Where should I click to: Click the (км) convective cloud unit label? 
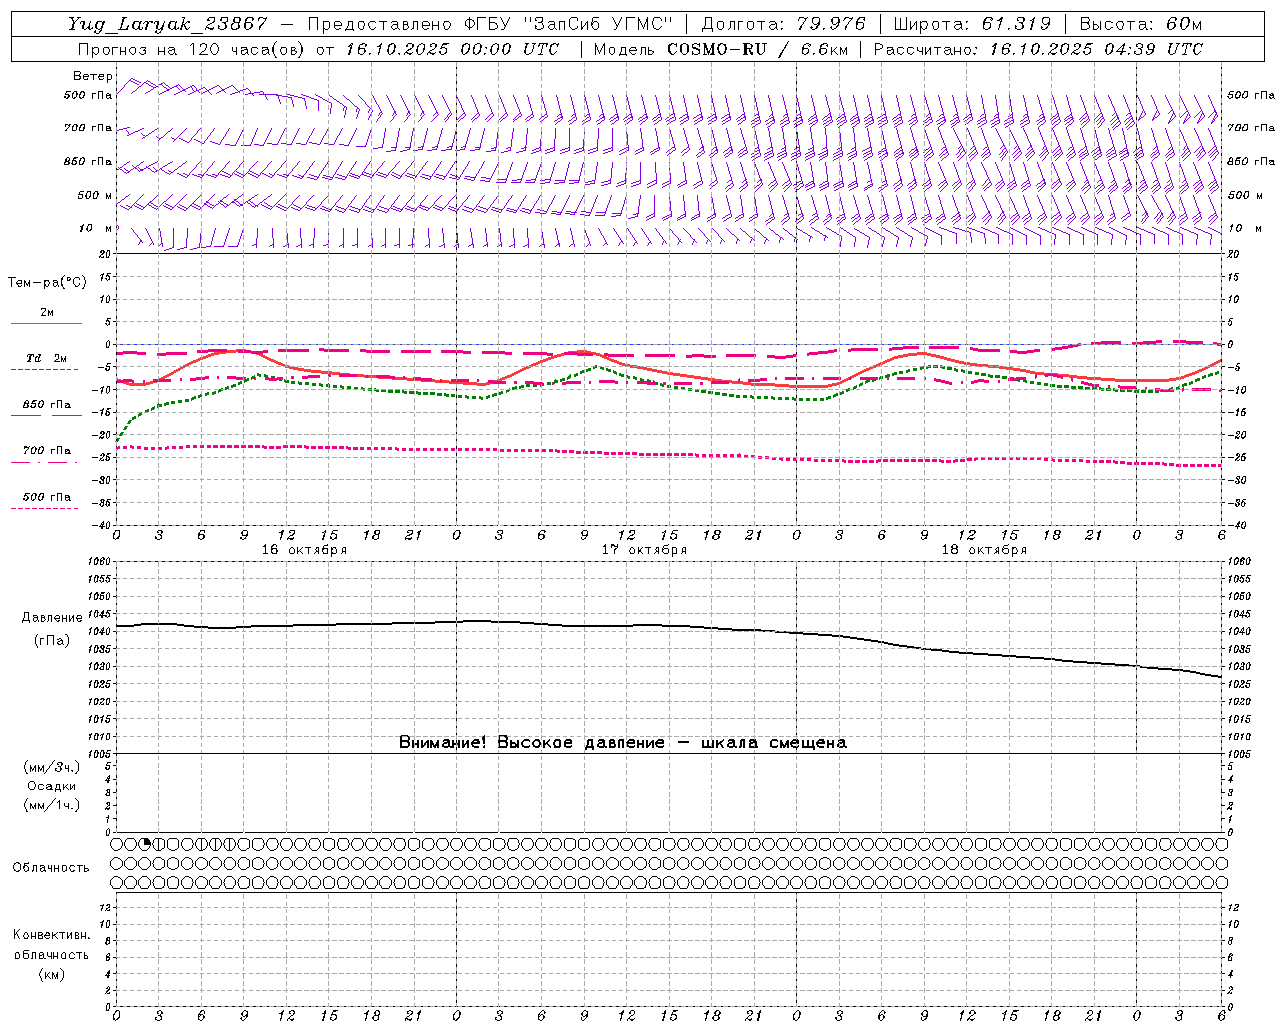point(51,973)
